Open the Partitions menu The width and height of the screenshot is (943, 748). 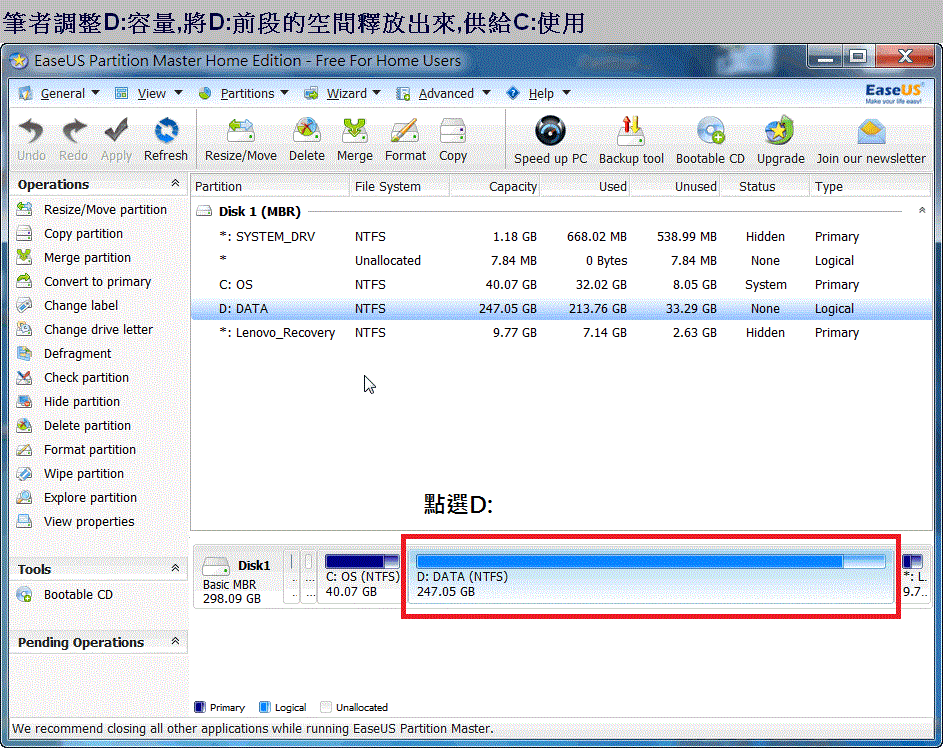[x=244, y=94]
